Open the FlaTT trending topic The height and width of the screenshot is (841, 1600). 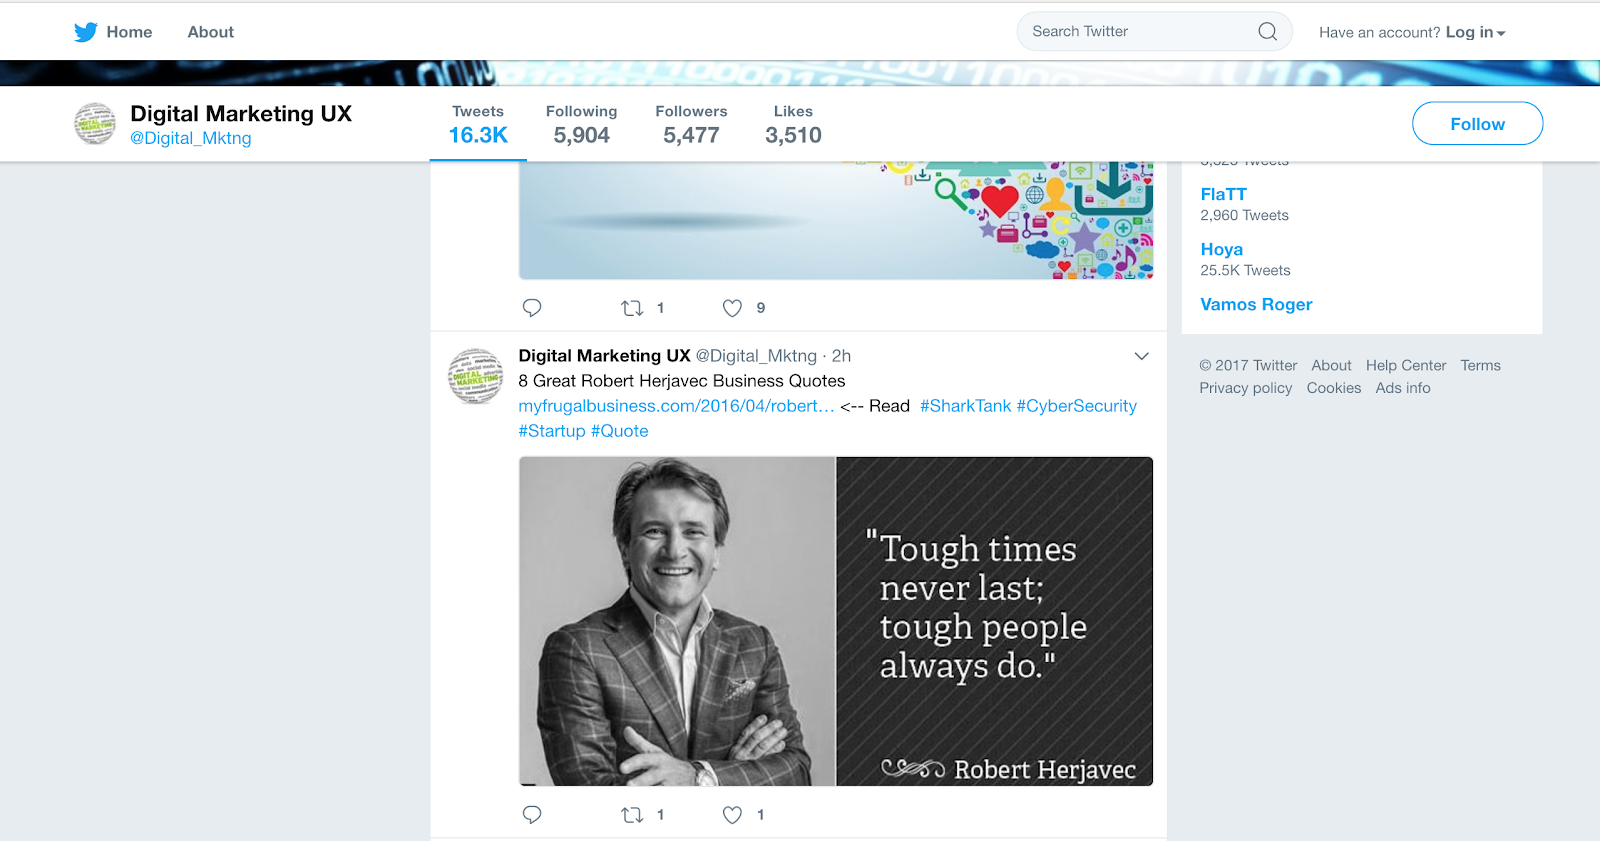(1223, 194)
